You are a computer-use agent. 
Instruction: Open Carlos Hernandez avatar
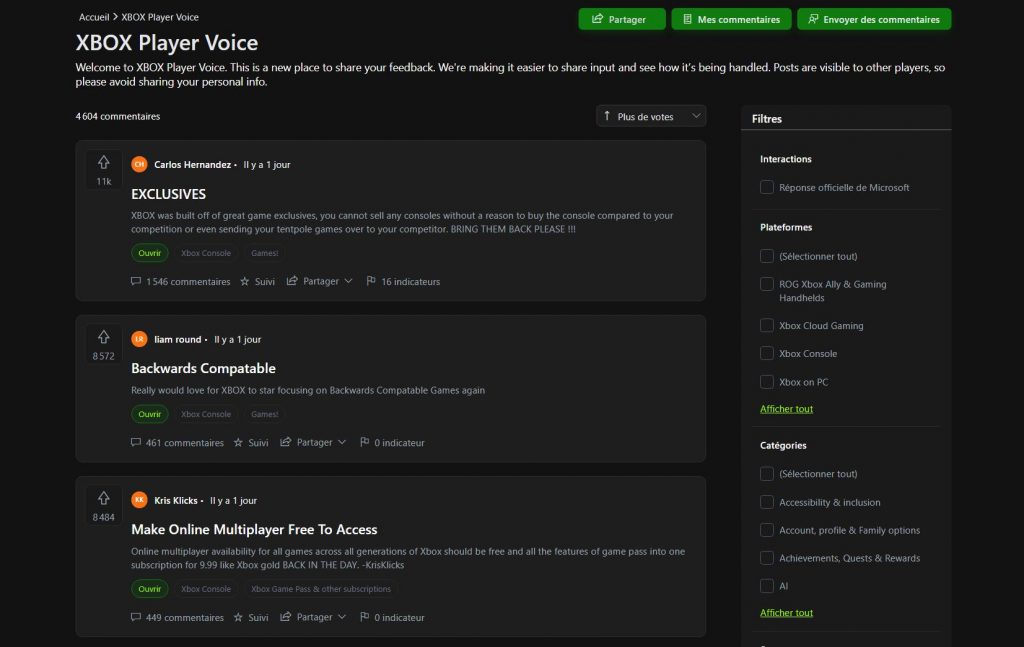tap(139, 165)
